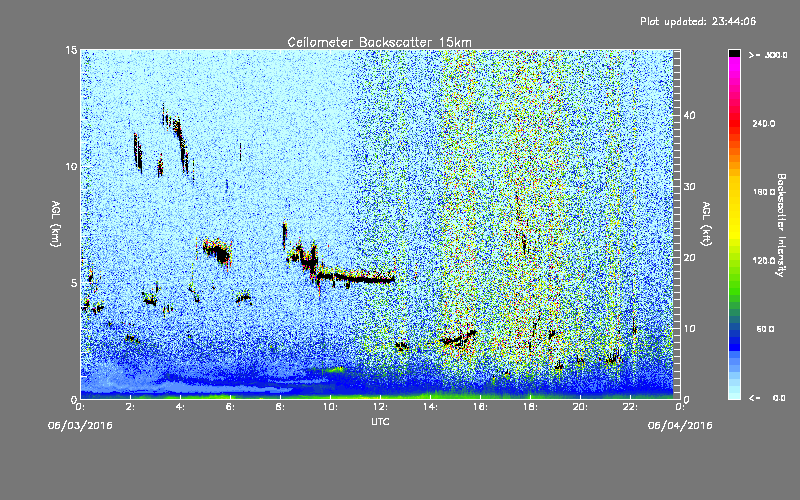Click the "AGL (km)" axis label
Image resolution: width=800 pixels, height=500 pixels.
55,224
